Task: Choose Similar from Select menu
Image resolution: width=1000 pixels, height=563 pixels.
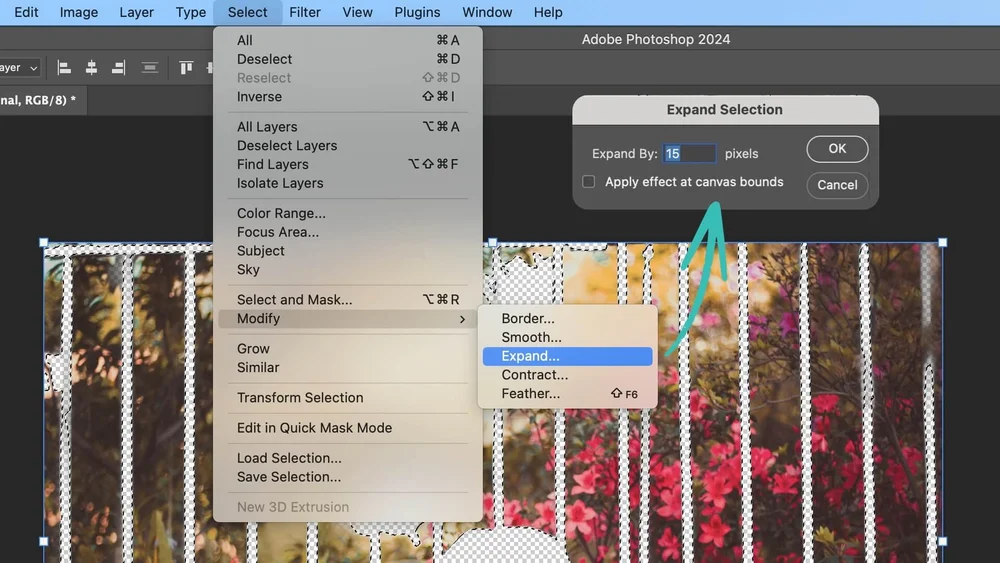Action: [x=348, y=367]
